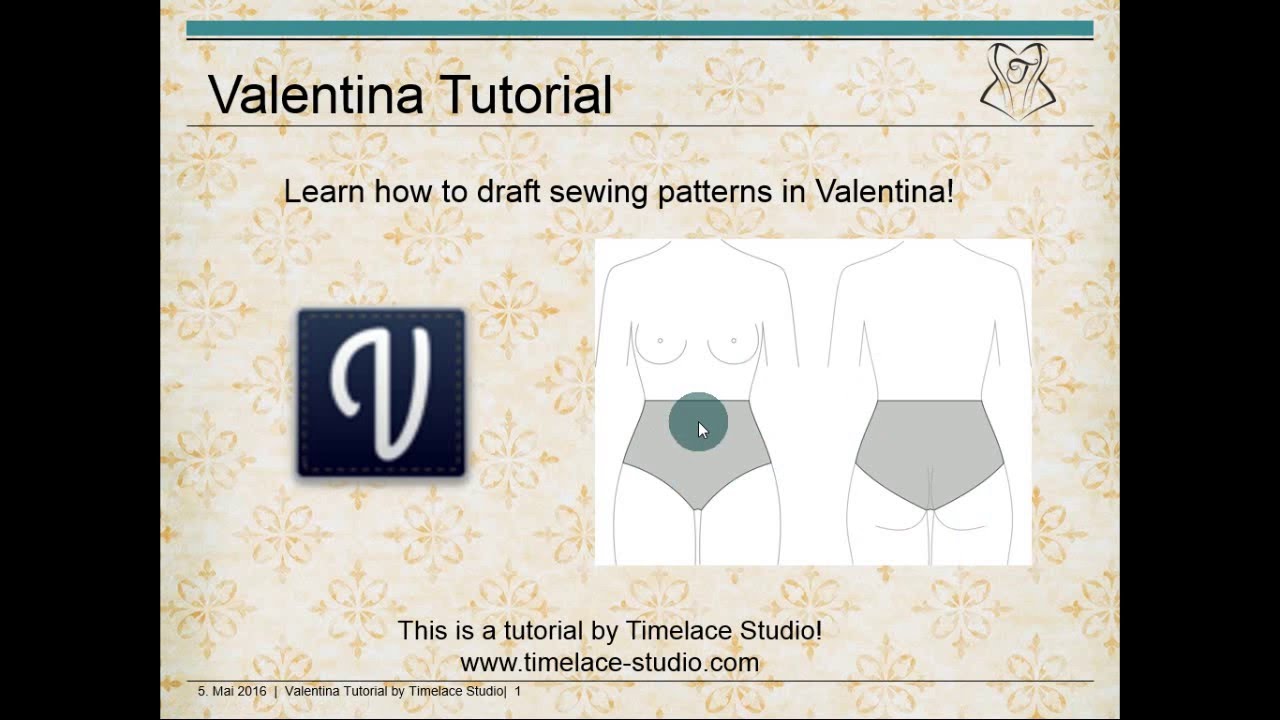The height and width of the screenshot is (720, 1280).
Task: Click the Valentina app logo icon
Action: point(381,393)
